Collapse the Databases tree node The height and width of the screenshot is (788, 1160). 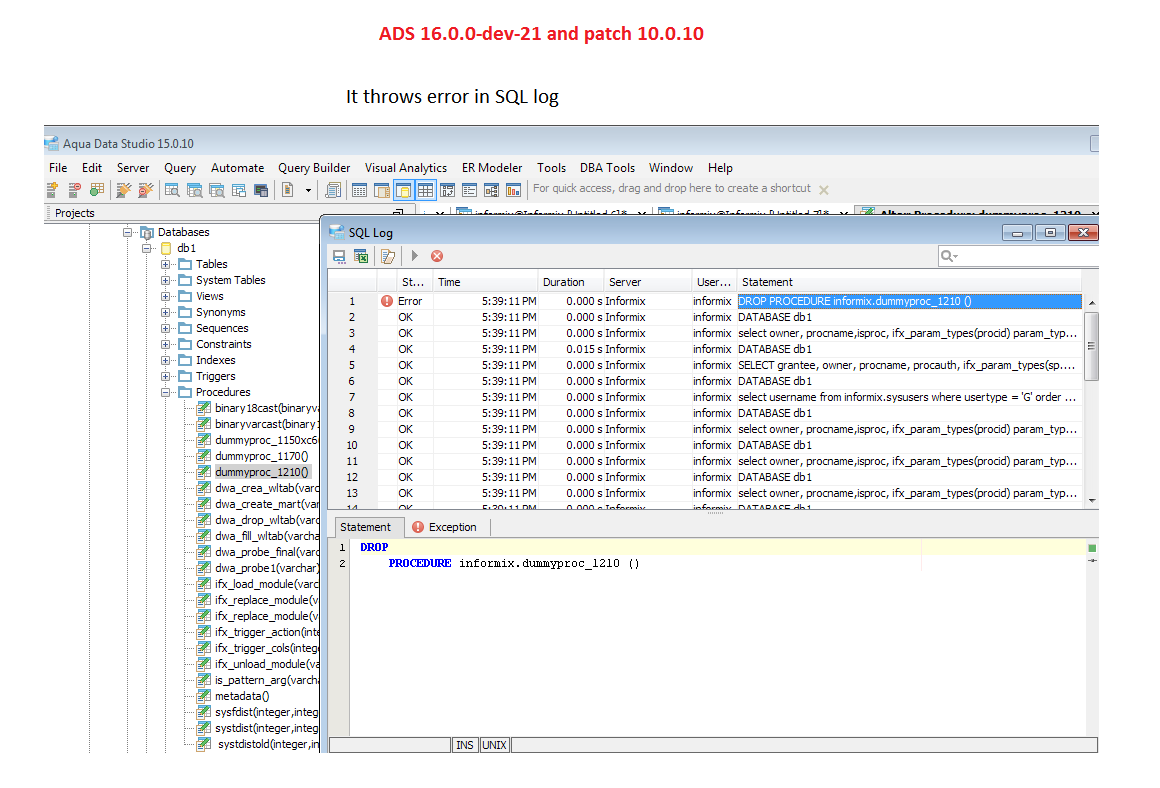[127, 232]
